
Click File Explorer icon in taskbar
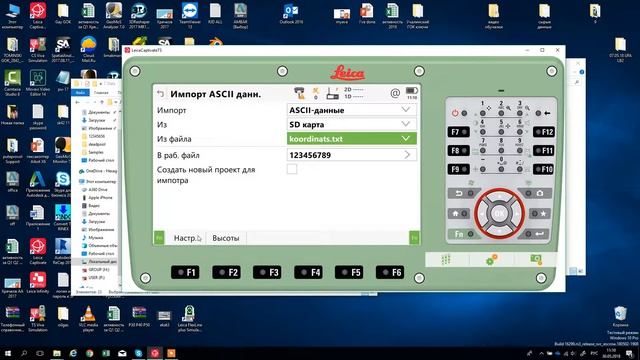[x=57, y=353]
